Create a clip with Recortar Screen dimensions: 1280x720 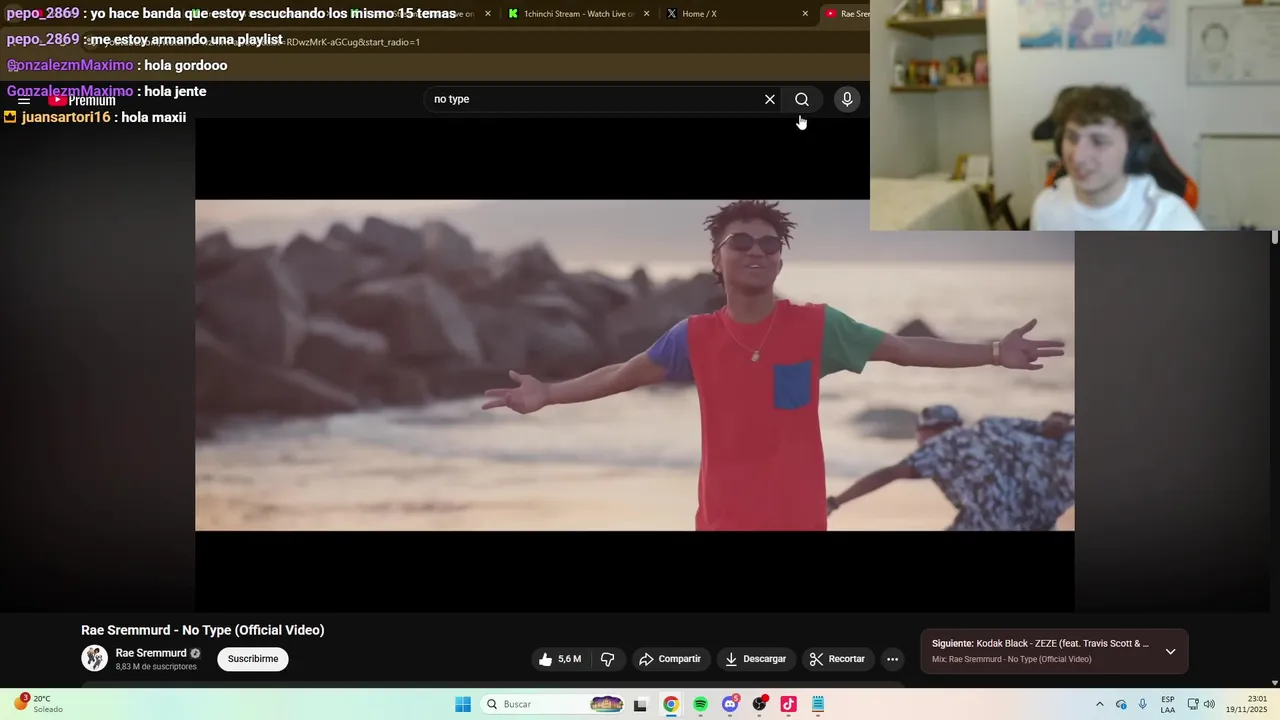pyautogui.click(x=838, y=659)
